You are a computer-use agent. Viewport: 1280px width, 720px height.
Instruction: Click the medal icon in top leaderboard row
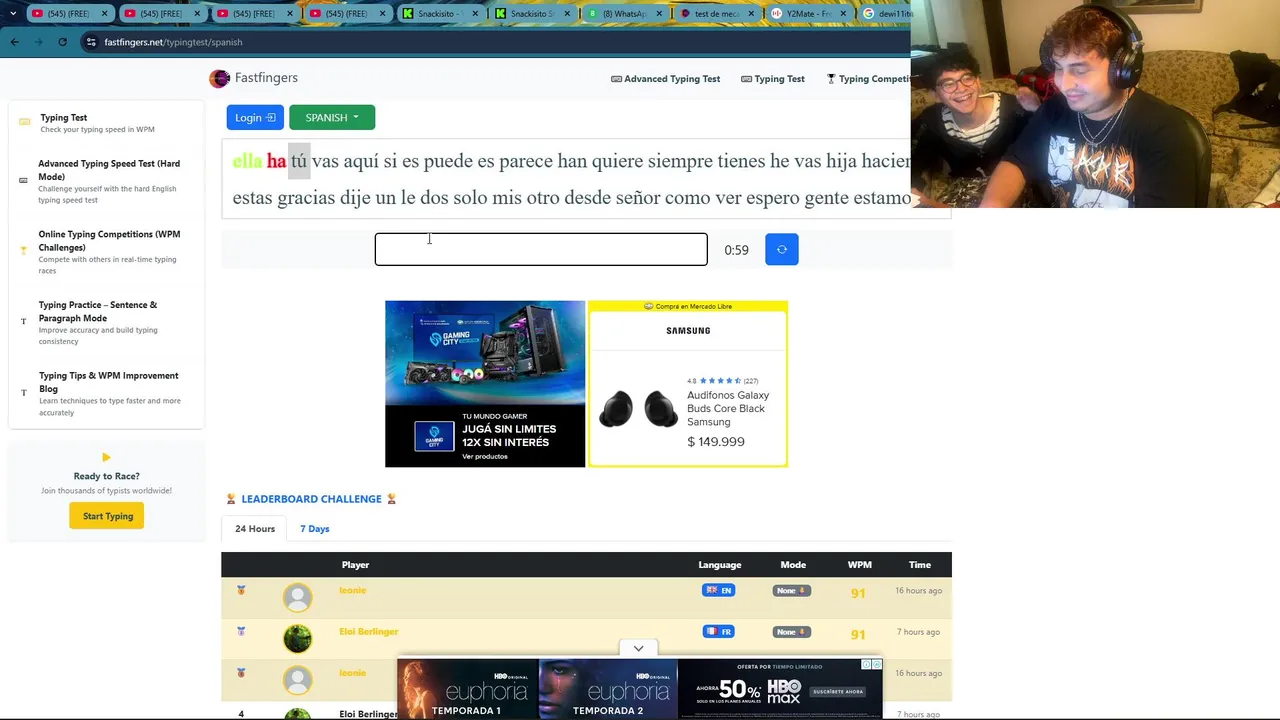(241, 590)
